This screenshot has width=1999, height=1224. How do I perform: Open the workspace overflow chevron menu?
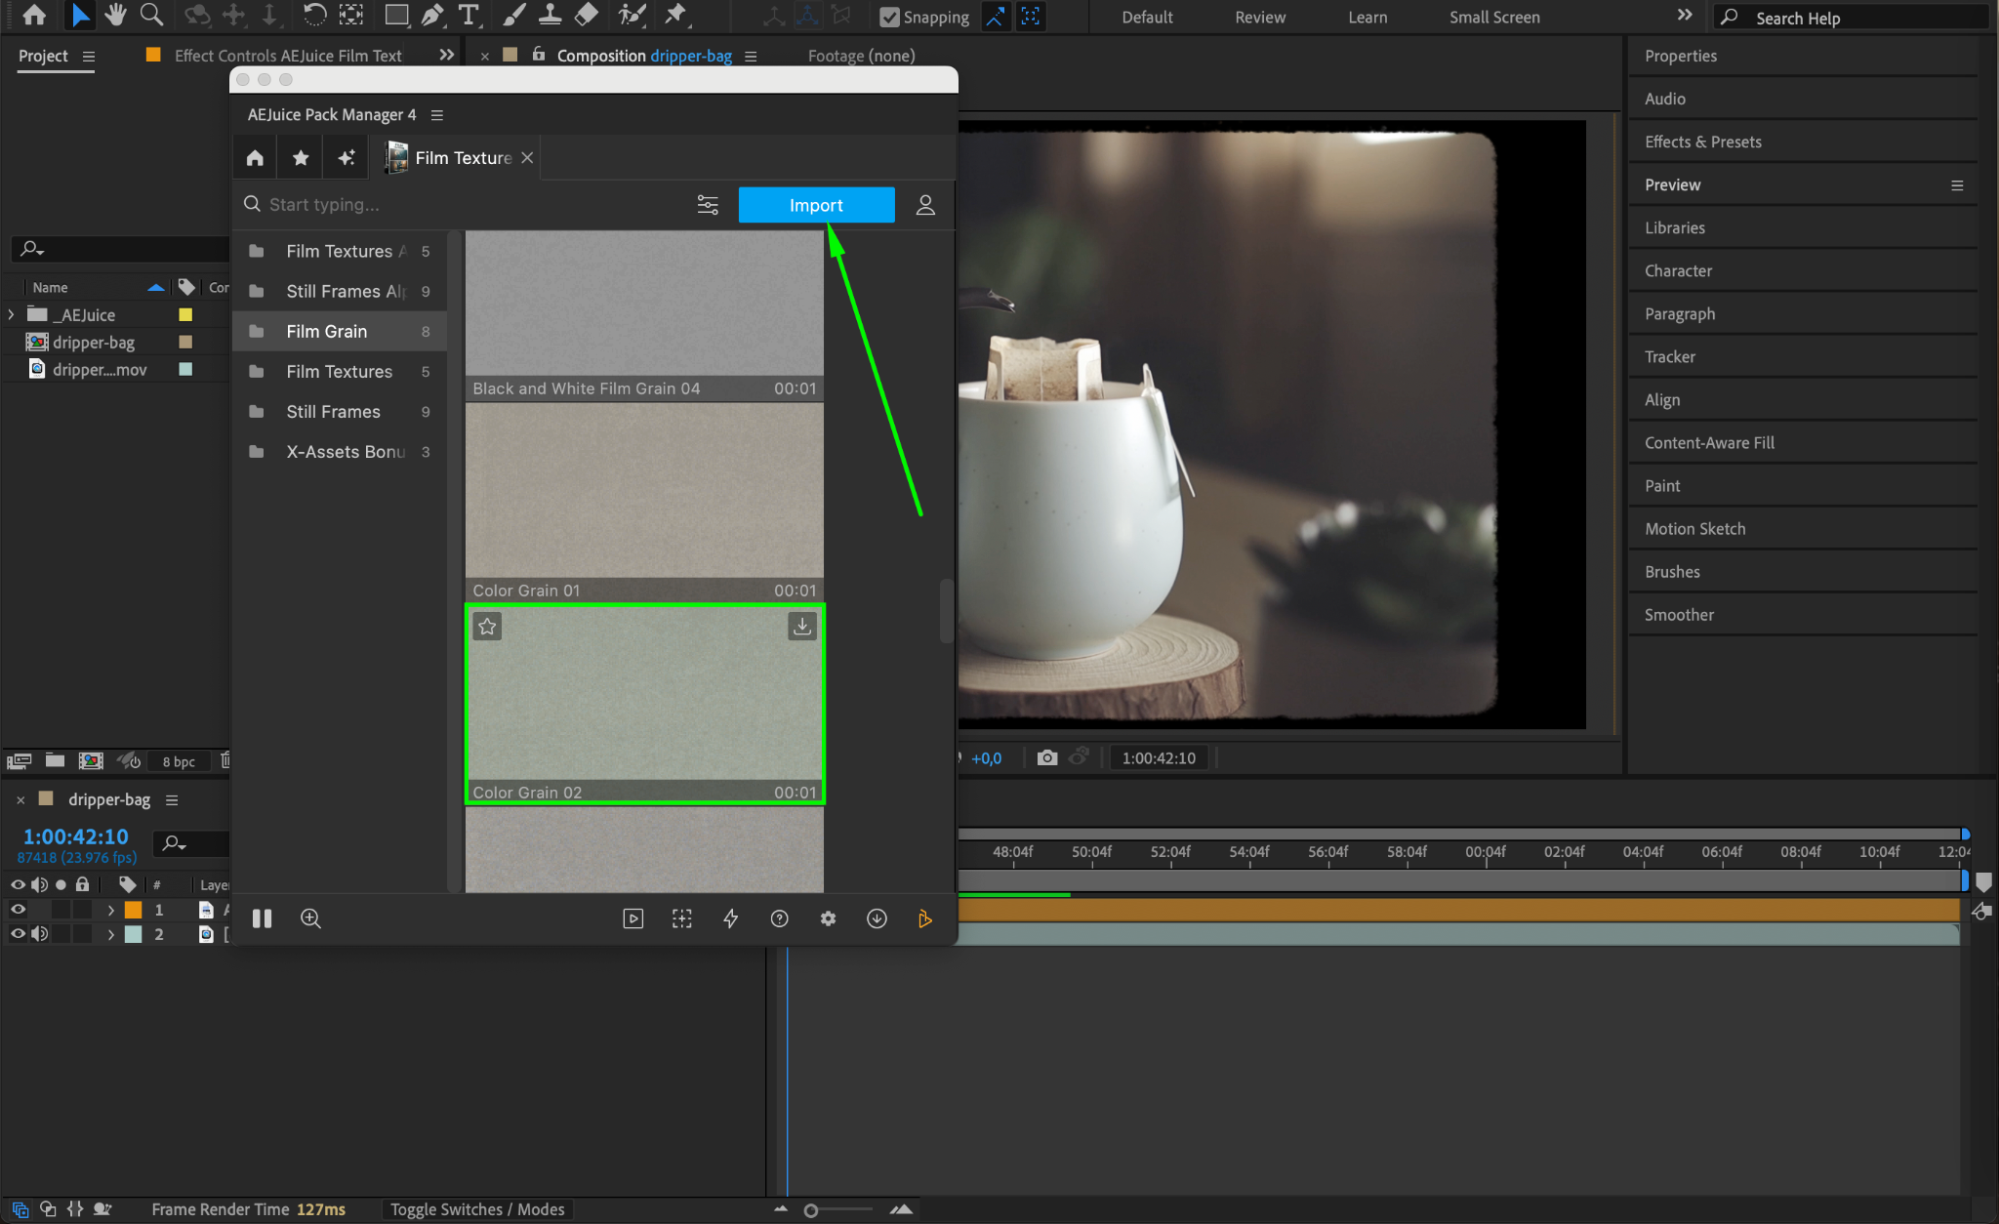pos(1685,15)
